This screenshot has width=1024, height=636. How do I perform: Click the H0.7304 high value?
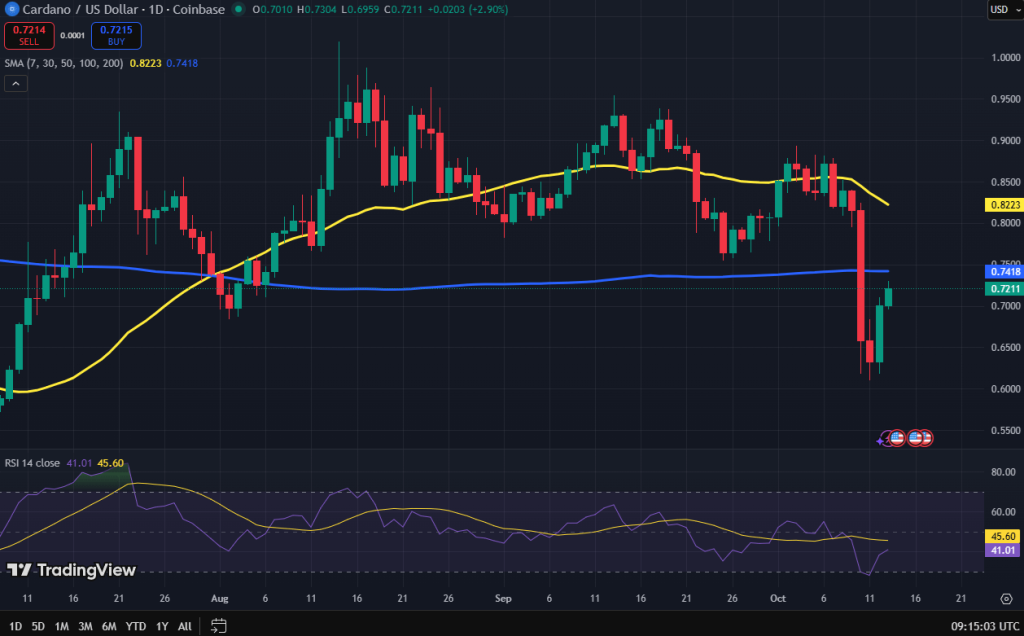[316, 9]
